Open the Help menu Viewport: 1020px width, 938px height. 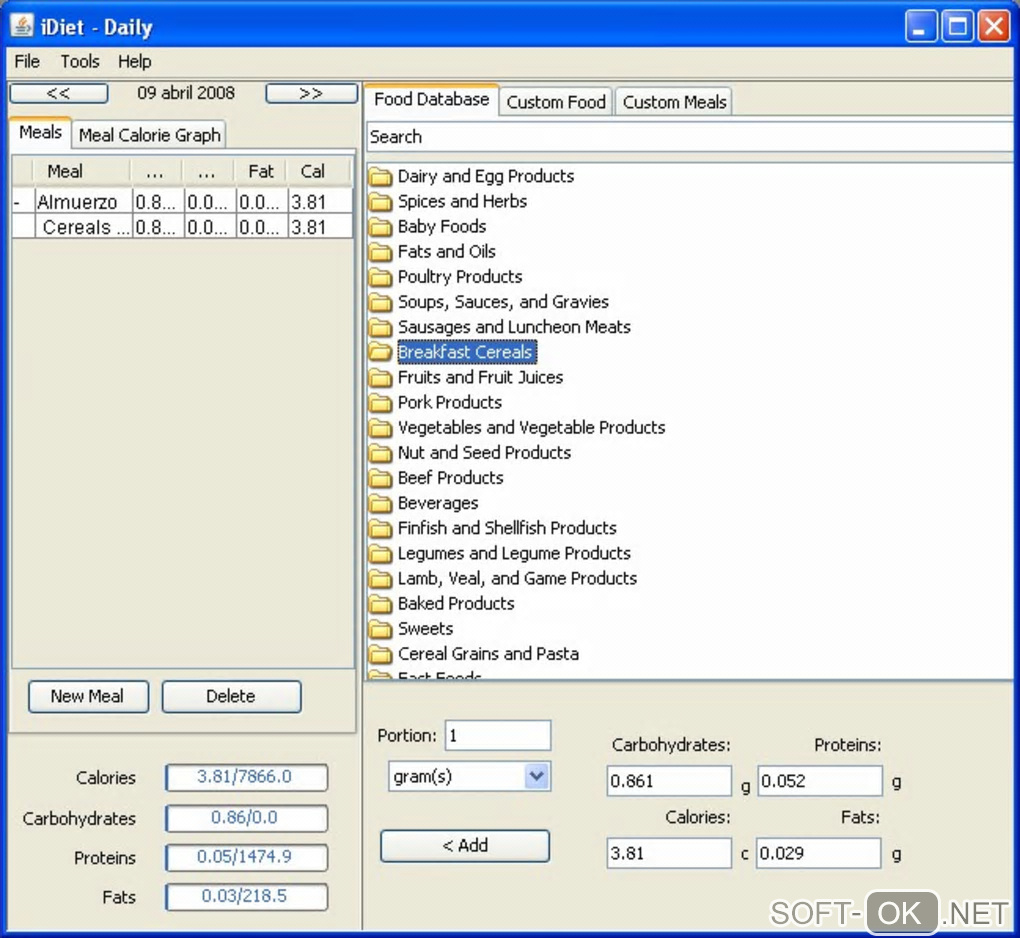click(x=135, y=62)
